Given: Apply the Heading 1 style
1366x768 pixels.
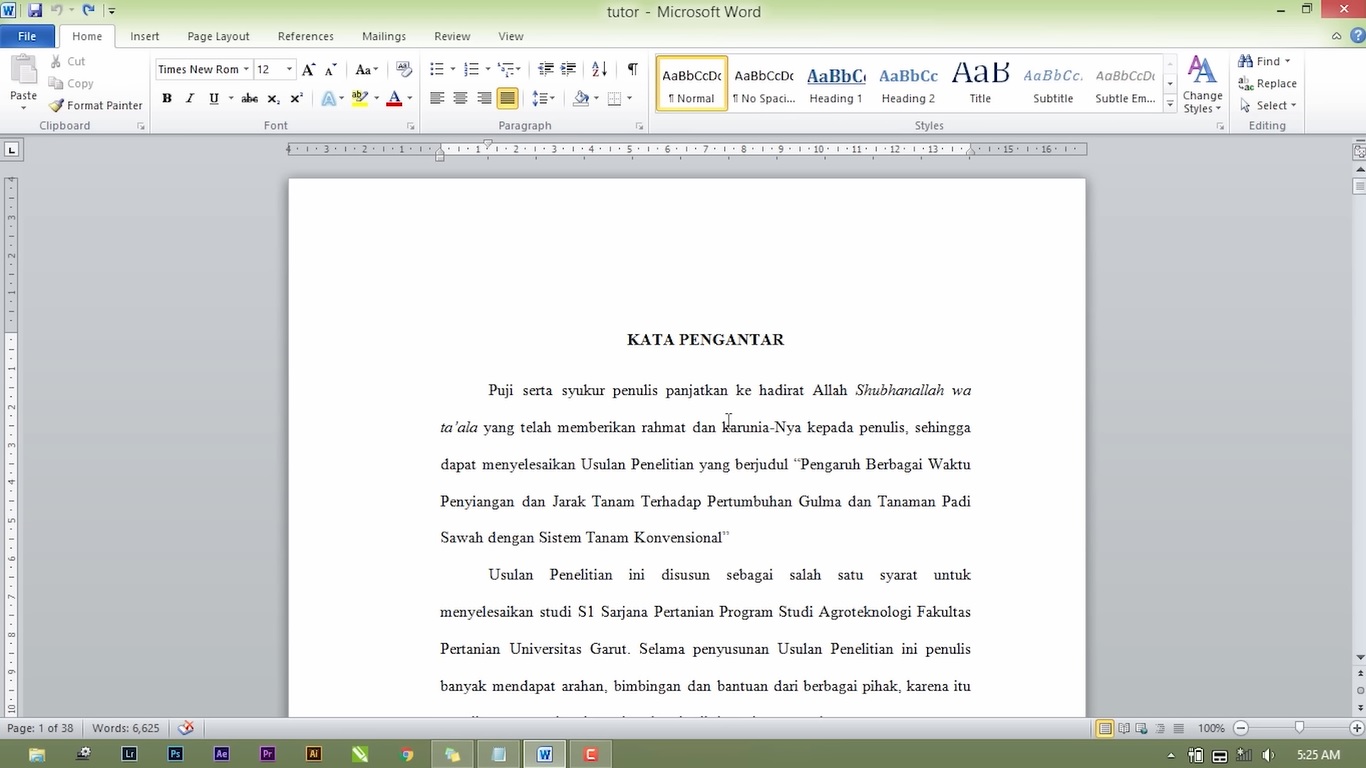Looking at the screenshot, I should point(836,83).
